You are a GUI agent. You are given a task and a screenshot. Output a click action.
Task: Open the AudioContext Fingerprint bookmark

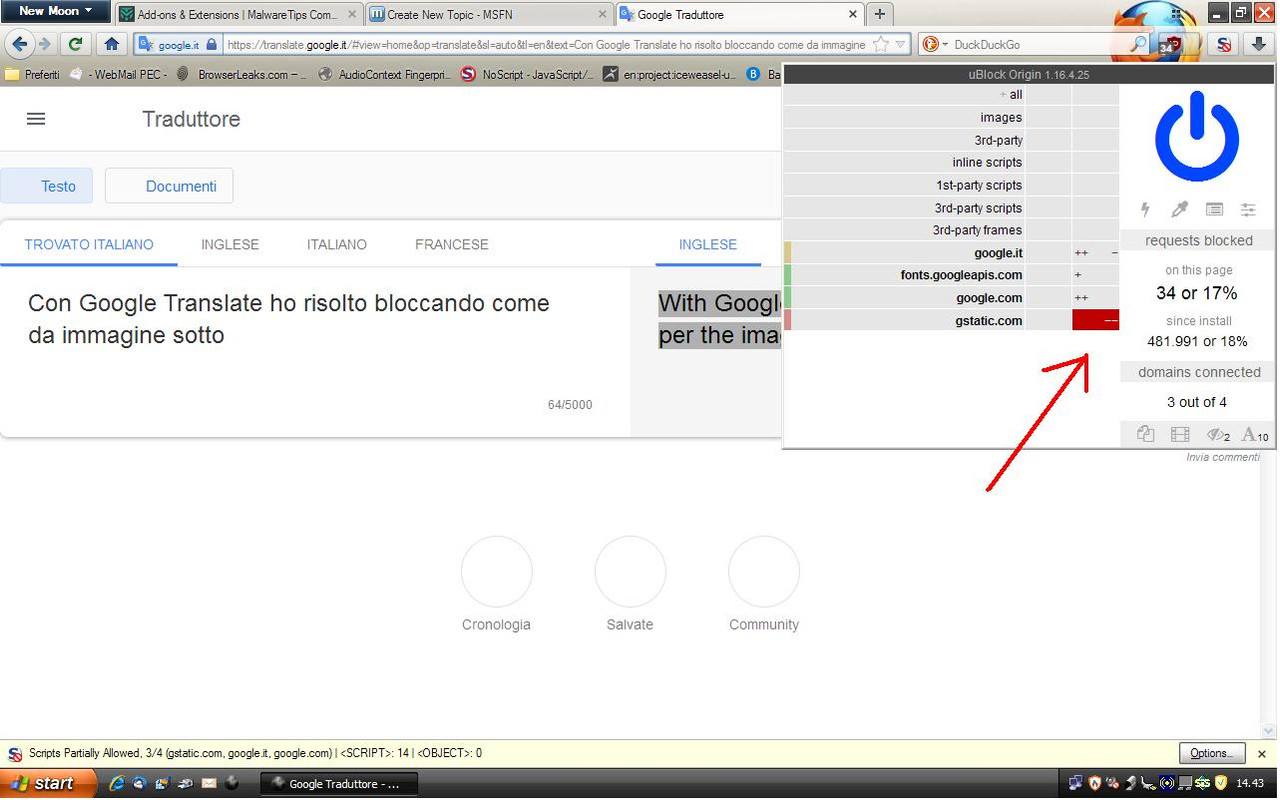click(x=384, y=75)
